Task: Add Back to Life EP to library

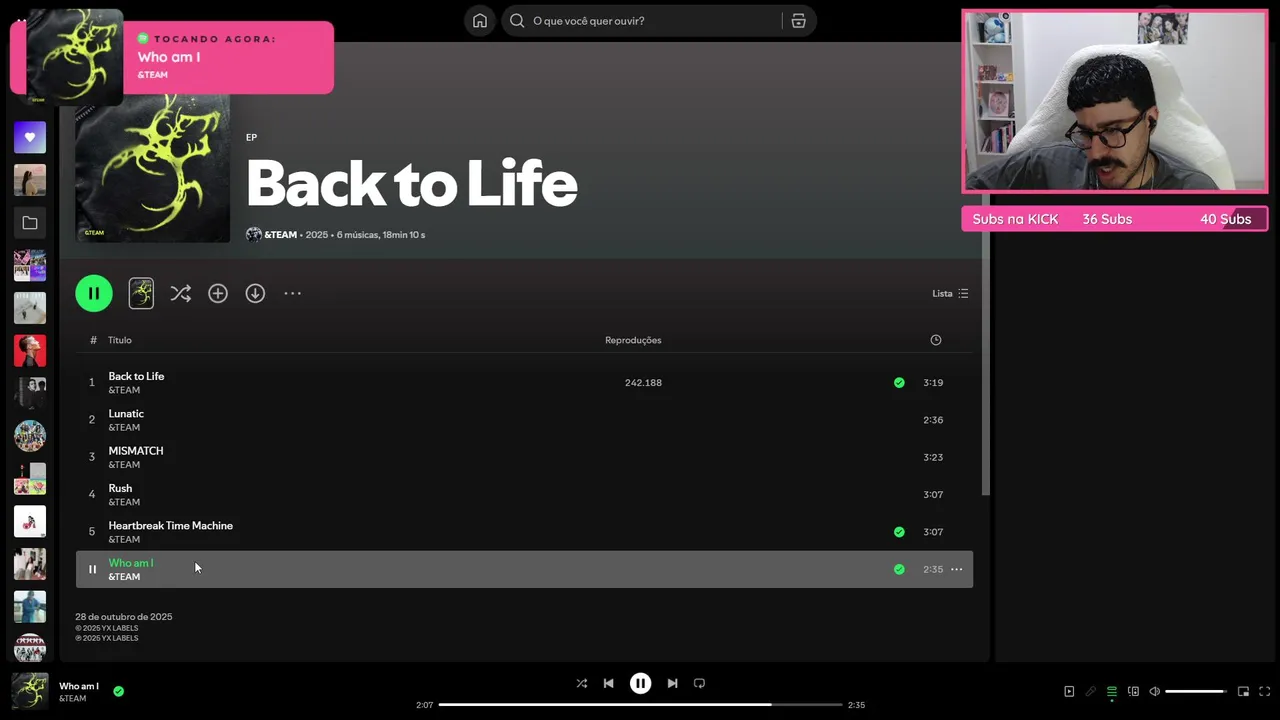Action: coord(218,293)
